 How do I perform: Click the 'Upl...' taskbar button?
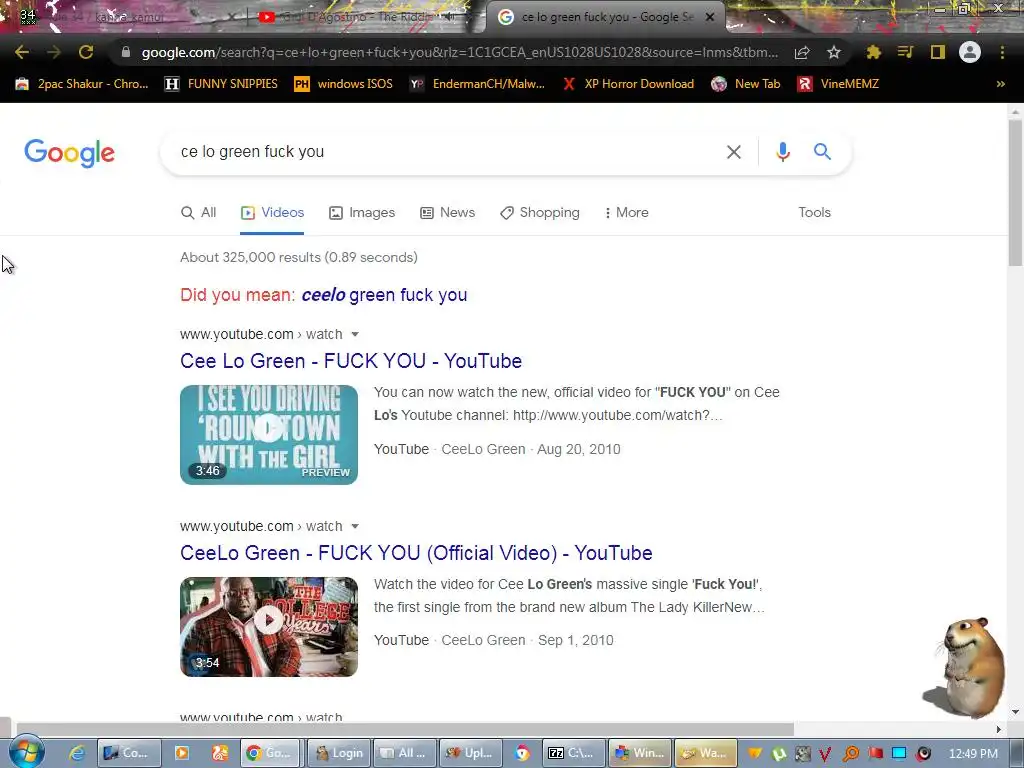(x=470, y=753)
